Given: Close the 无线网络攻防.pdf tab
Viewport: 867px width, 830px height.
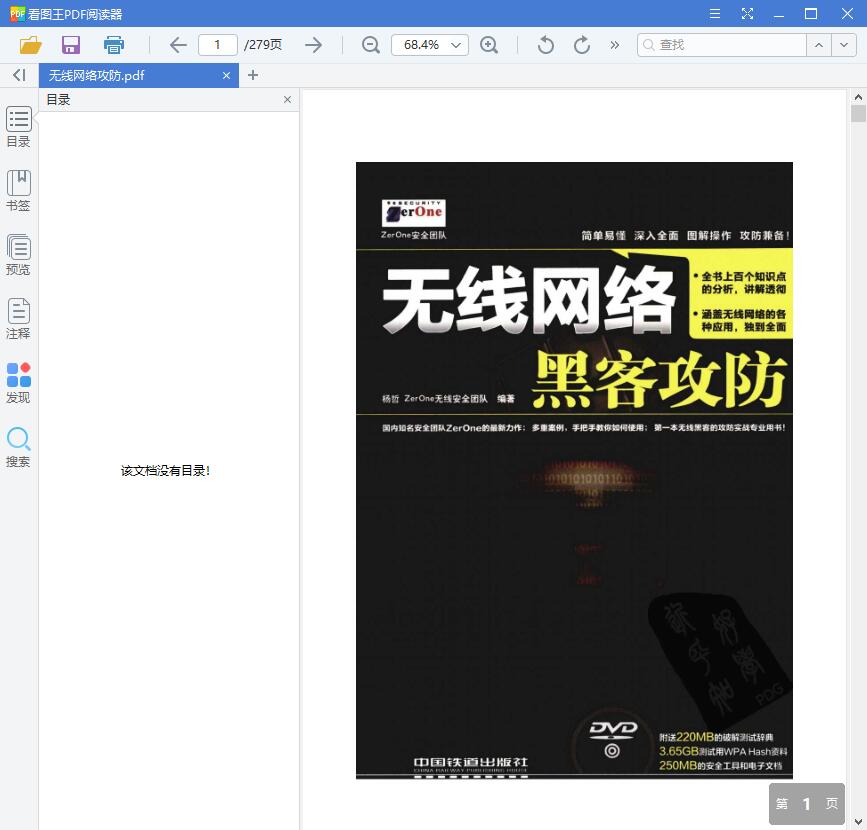Looking at the screenshot, I should [226, 76].
